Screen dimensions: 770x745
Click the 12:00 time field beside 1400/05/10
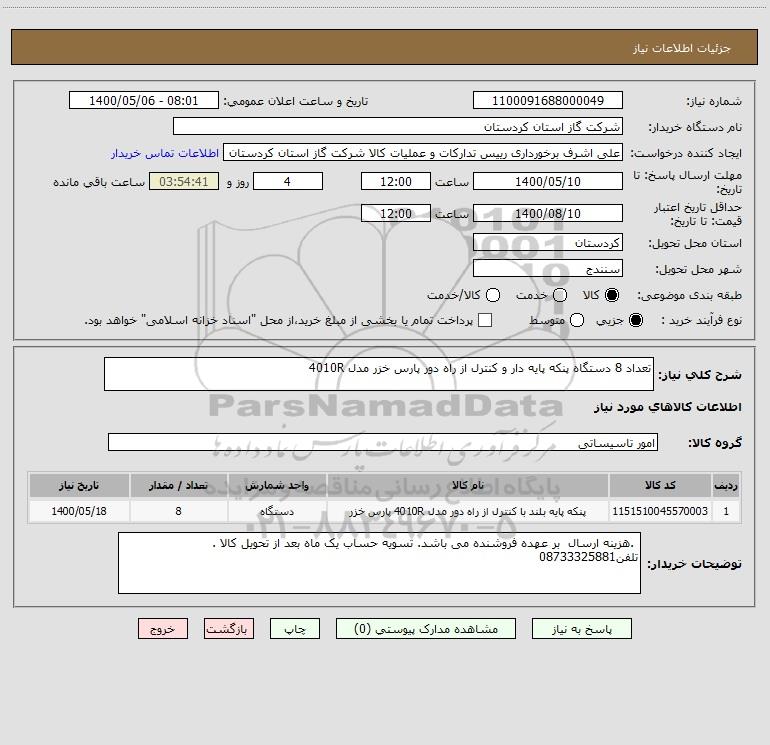396,181
